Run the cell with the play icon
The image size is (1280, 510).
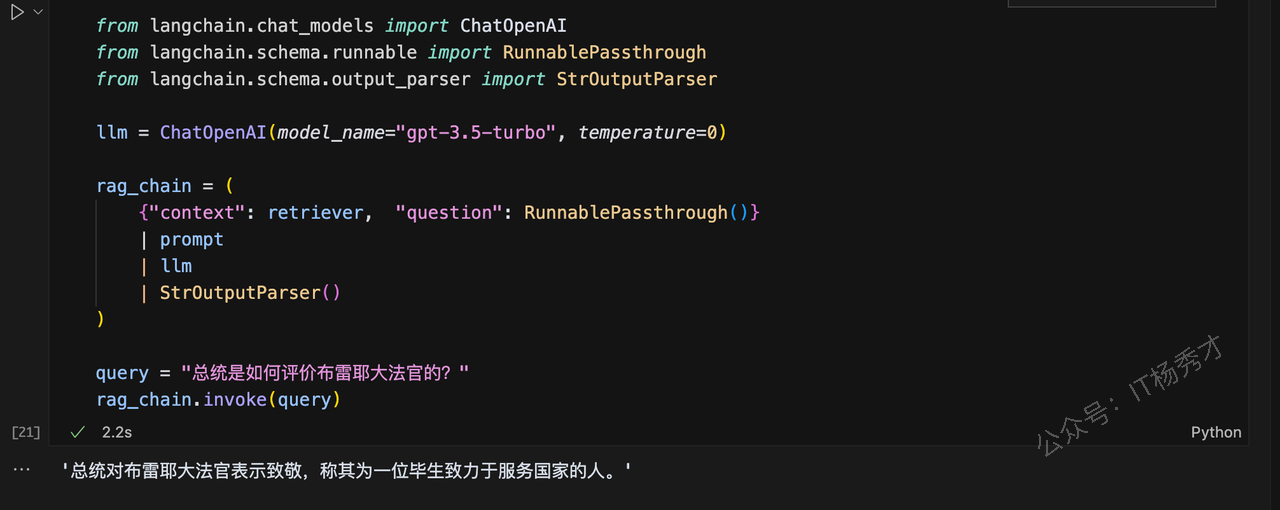pos(17,12)
